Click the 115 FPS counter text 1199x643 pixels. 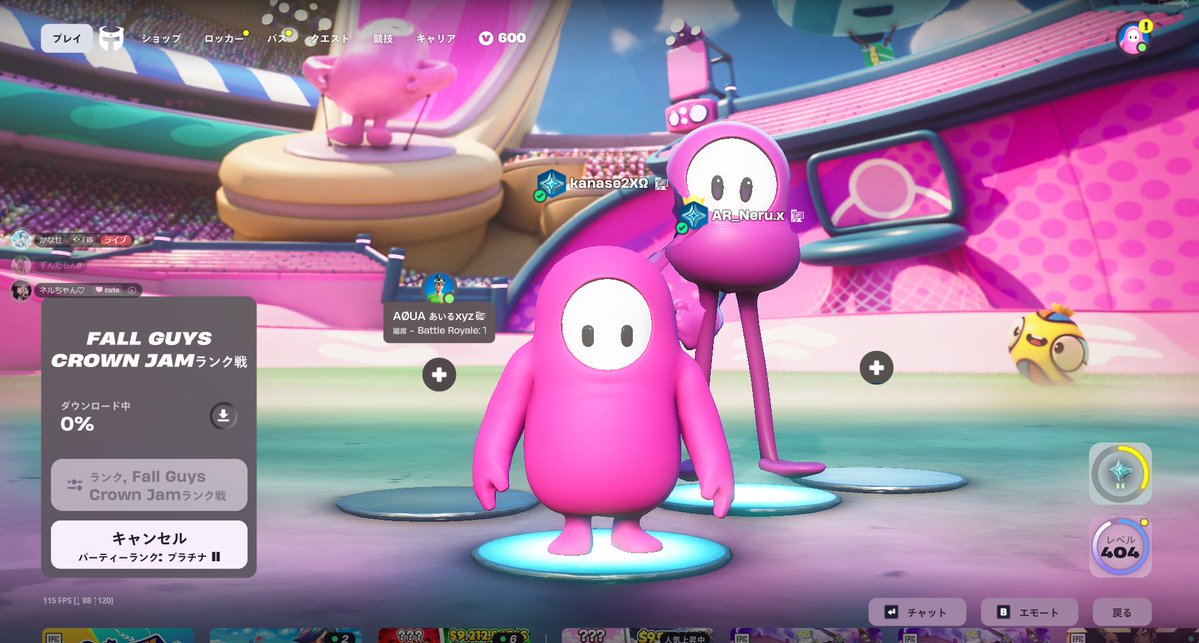[x=78, y=601]
